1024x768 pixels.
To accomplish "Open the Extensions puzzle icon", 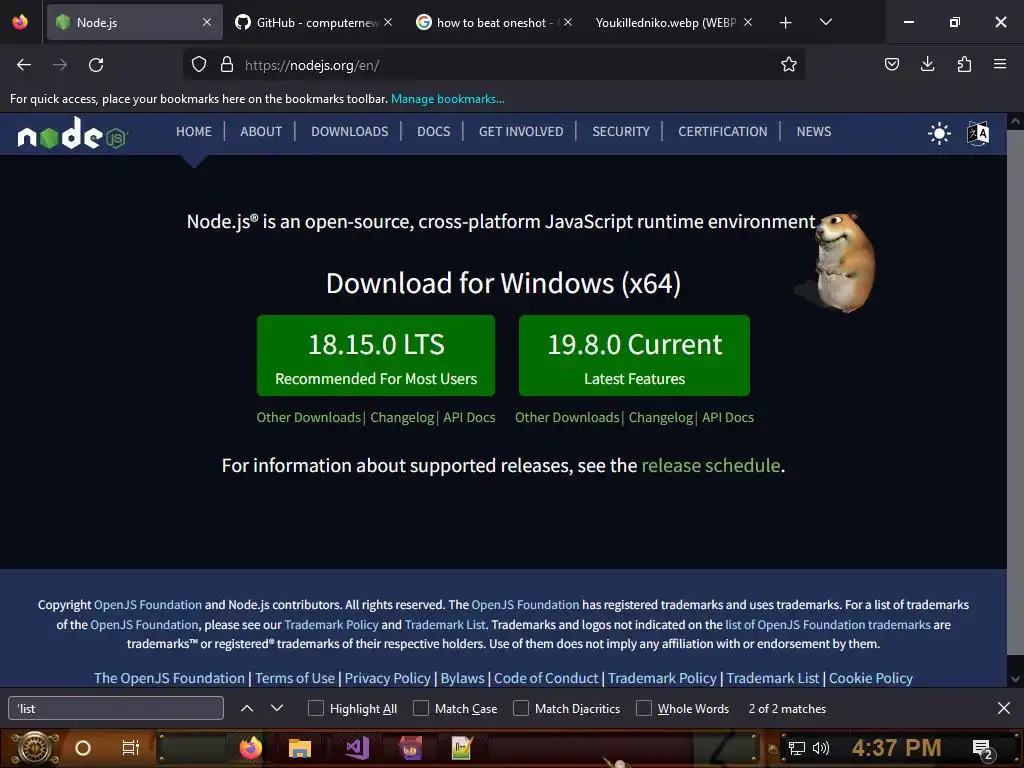I will coord(964,64).
